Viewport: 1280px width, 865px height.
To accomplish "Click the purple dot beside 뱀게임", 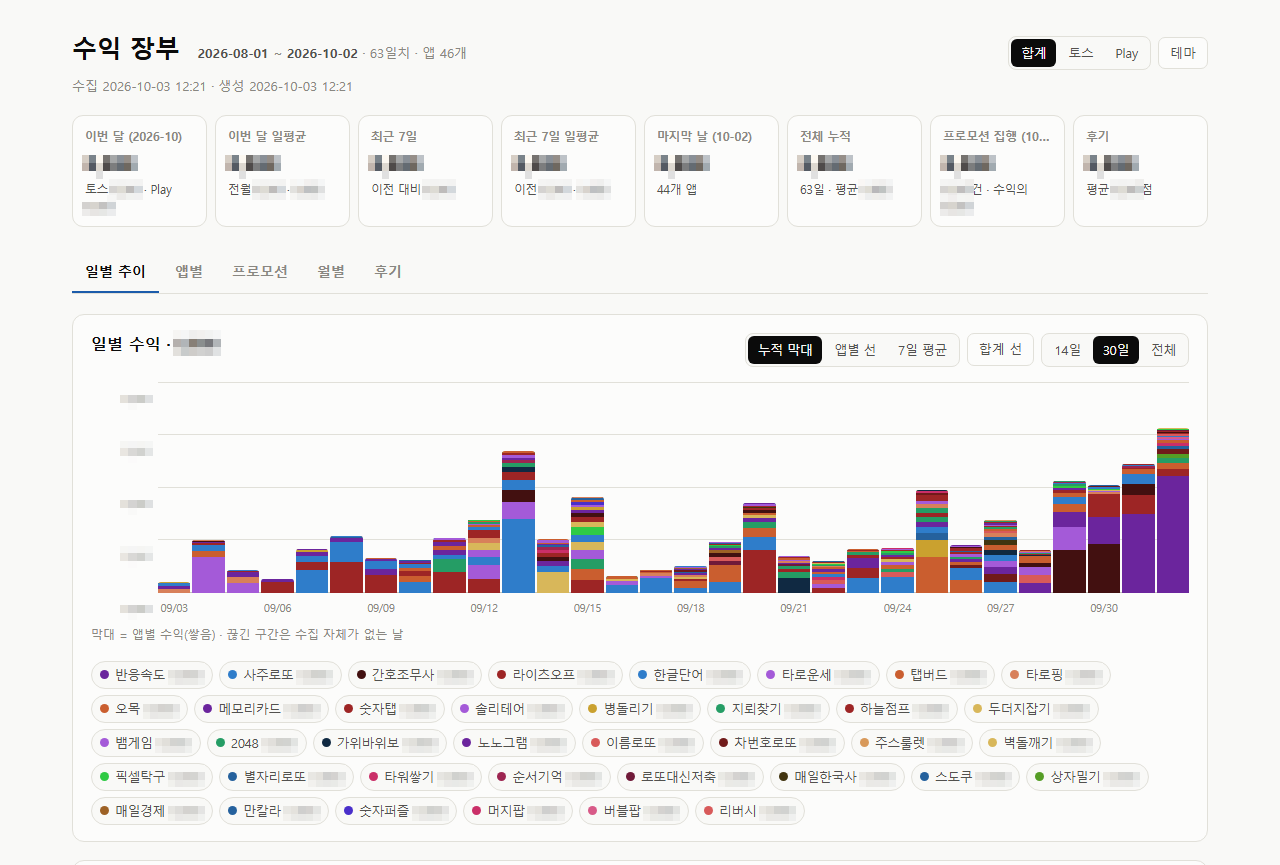I will pos(104,743).
